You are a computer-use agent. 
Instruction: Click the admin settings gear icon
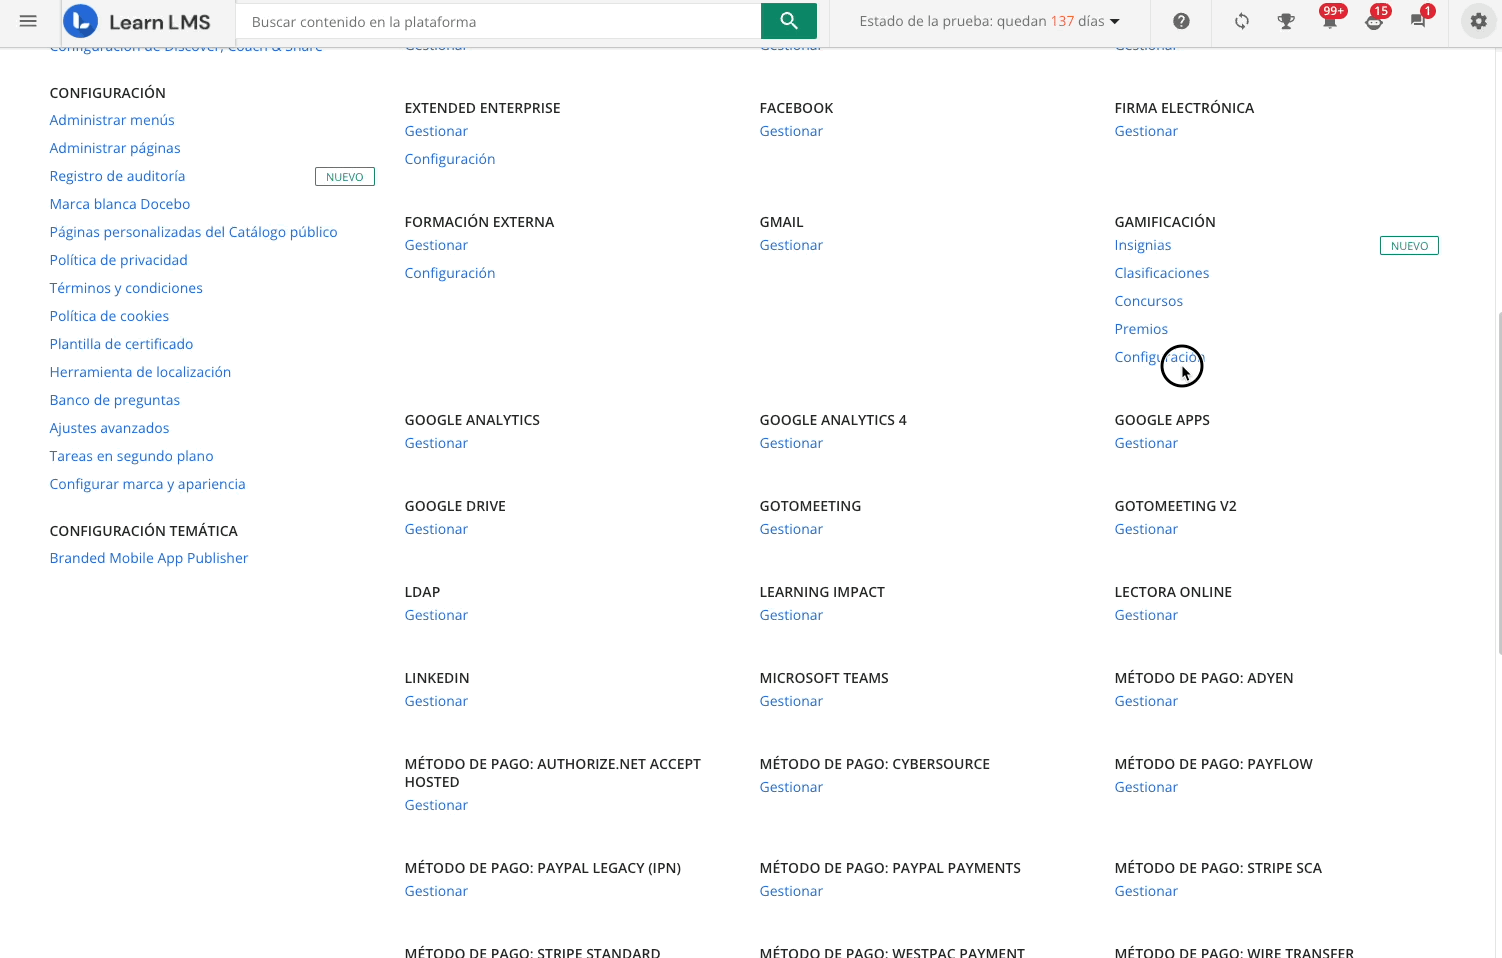(1478, 21)
